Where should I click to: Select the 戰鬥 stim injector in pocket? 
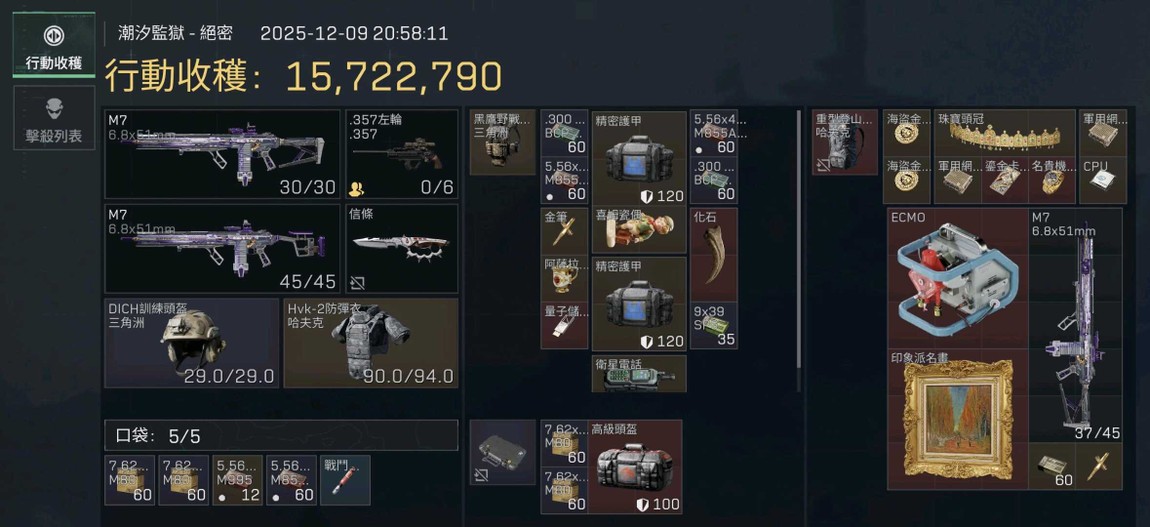(x=345, y=480)
